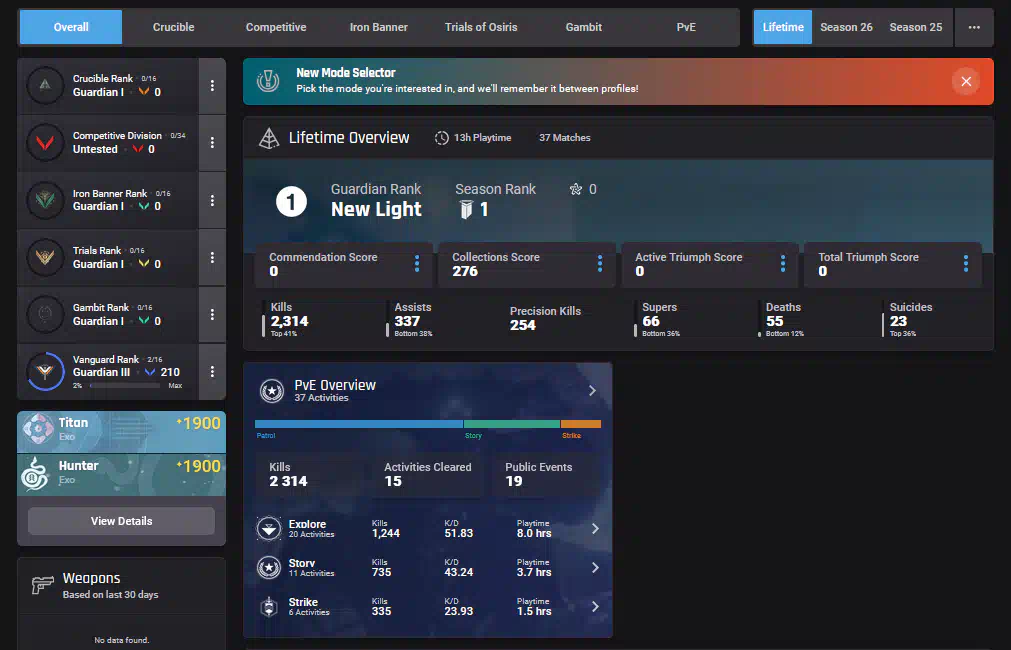Screen dimensions: 1011x650
Task: Click the Trials Rank emblem icon
Action: [45, 257]
